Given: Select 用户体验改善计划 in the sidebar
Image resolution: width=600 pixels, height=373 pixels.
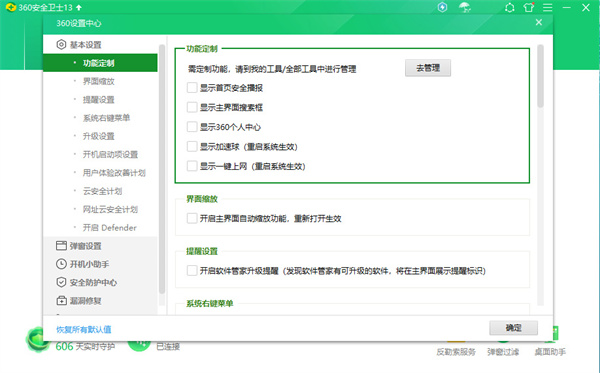Looking at the screenshot, I should (114, 173).
